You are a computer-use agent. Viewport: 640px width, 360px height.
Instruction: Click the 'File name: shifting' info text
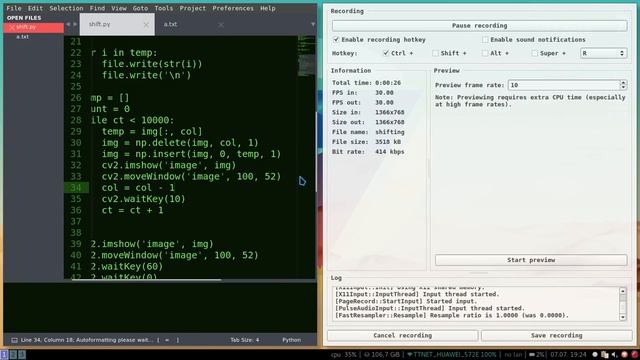pos(368,132)
